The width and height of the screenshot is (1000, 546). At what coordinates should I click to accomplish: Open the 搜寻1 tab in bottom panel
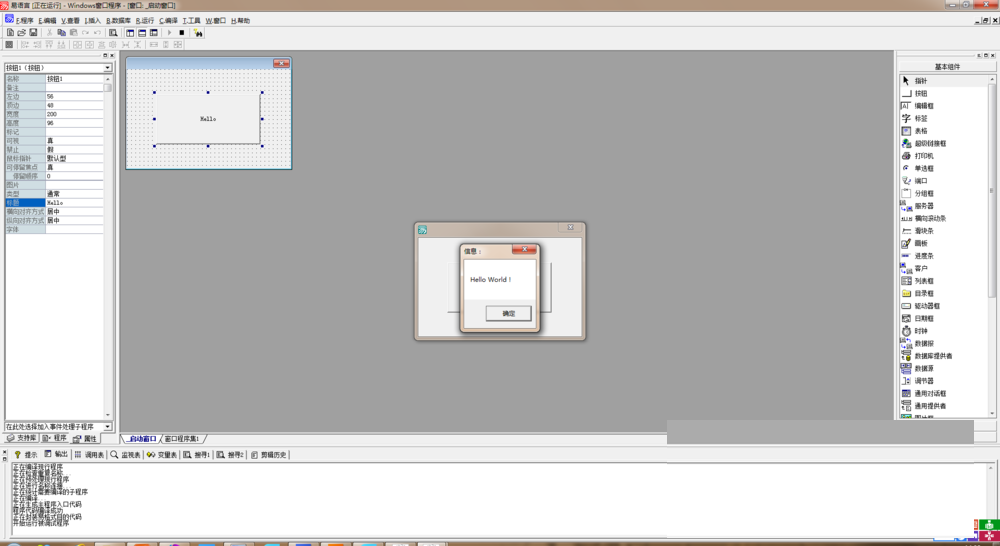pos(196,455)
